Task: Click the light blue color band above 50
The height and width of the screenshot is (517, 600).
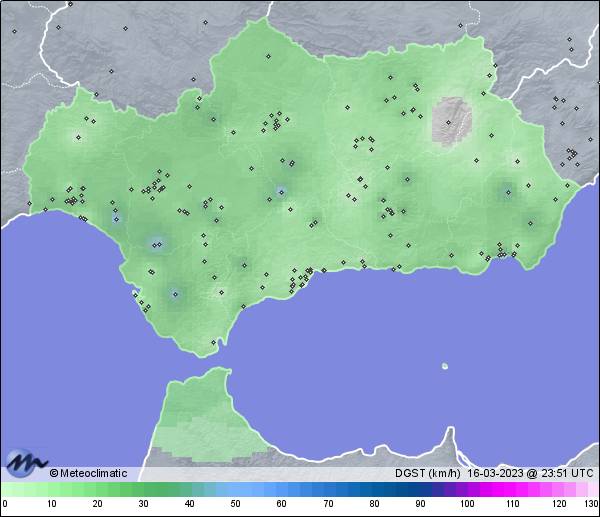Action: point(235,489)
